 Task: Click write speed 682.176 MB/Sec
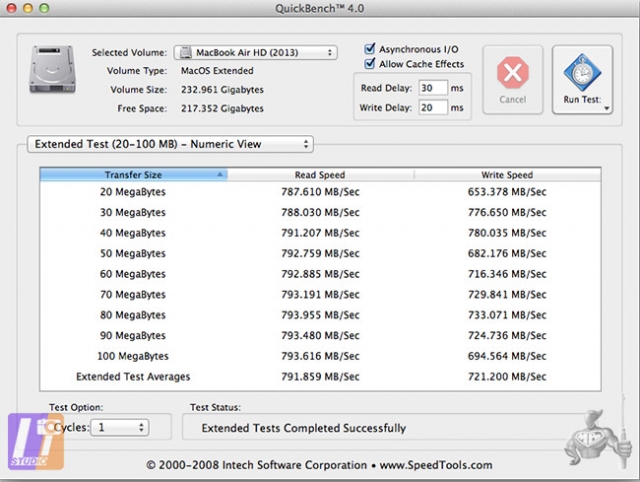pos(507,253)
